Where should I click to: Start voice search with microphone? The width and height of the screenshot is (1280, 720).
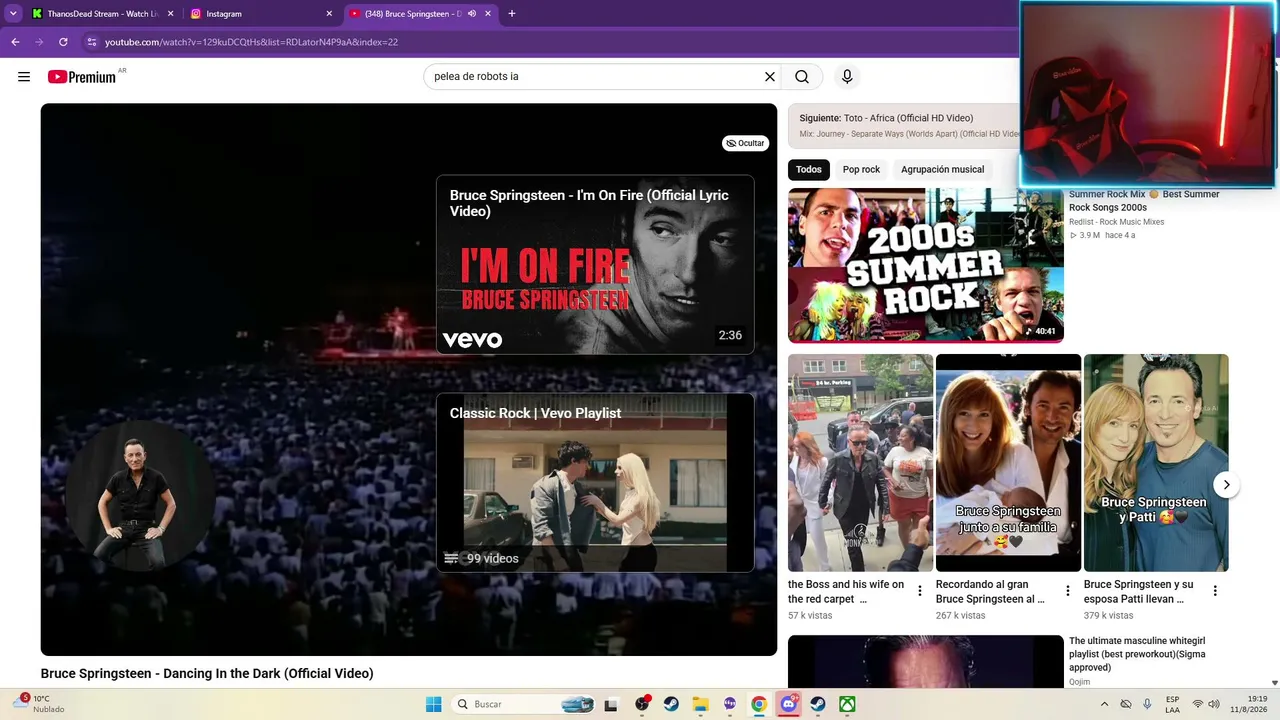(847, 77)
